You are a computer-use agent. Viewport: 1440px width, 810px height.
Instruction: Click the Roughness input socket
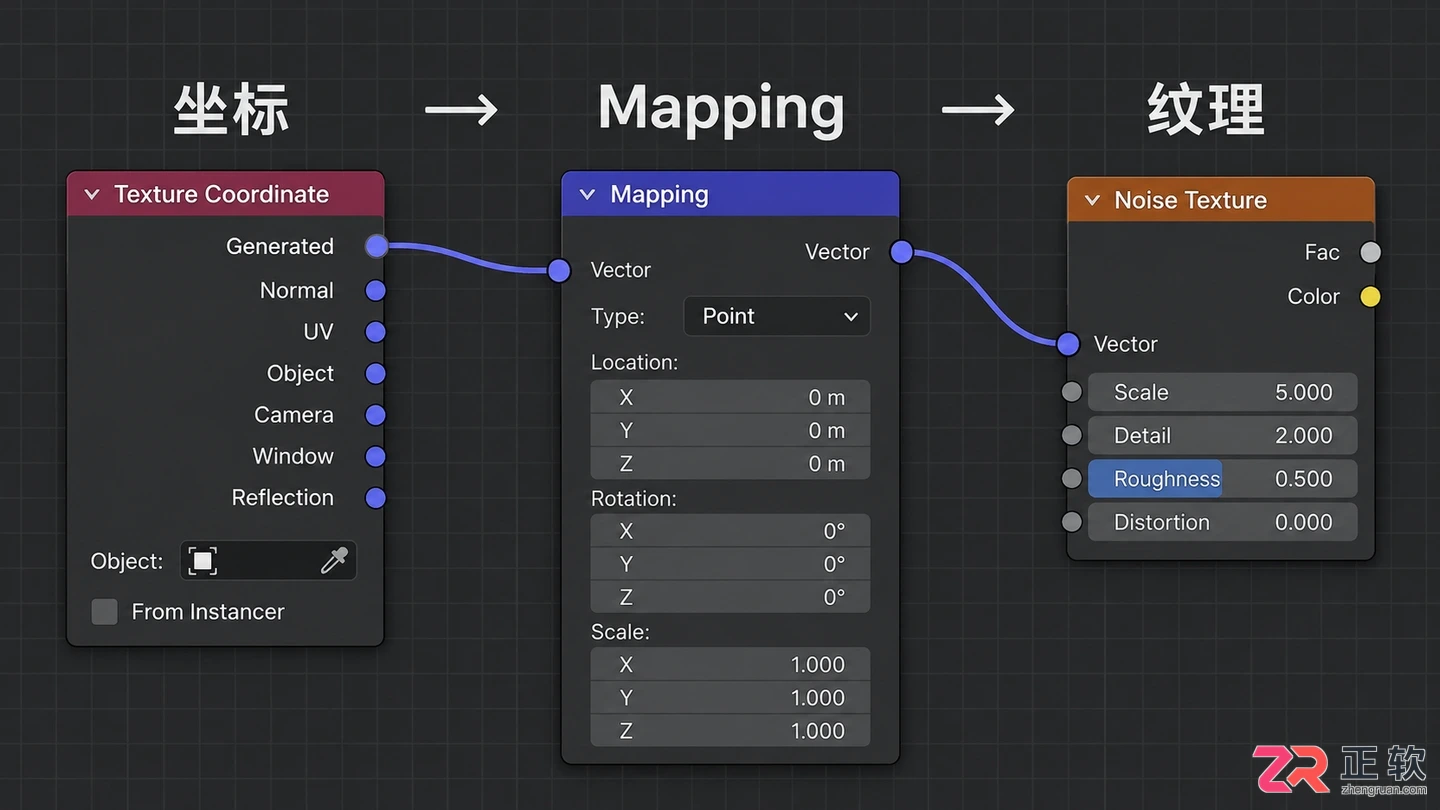pyautogui.click(x=1072, y=479)
